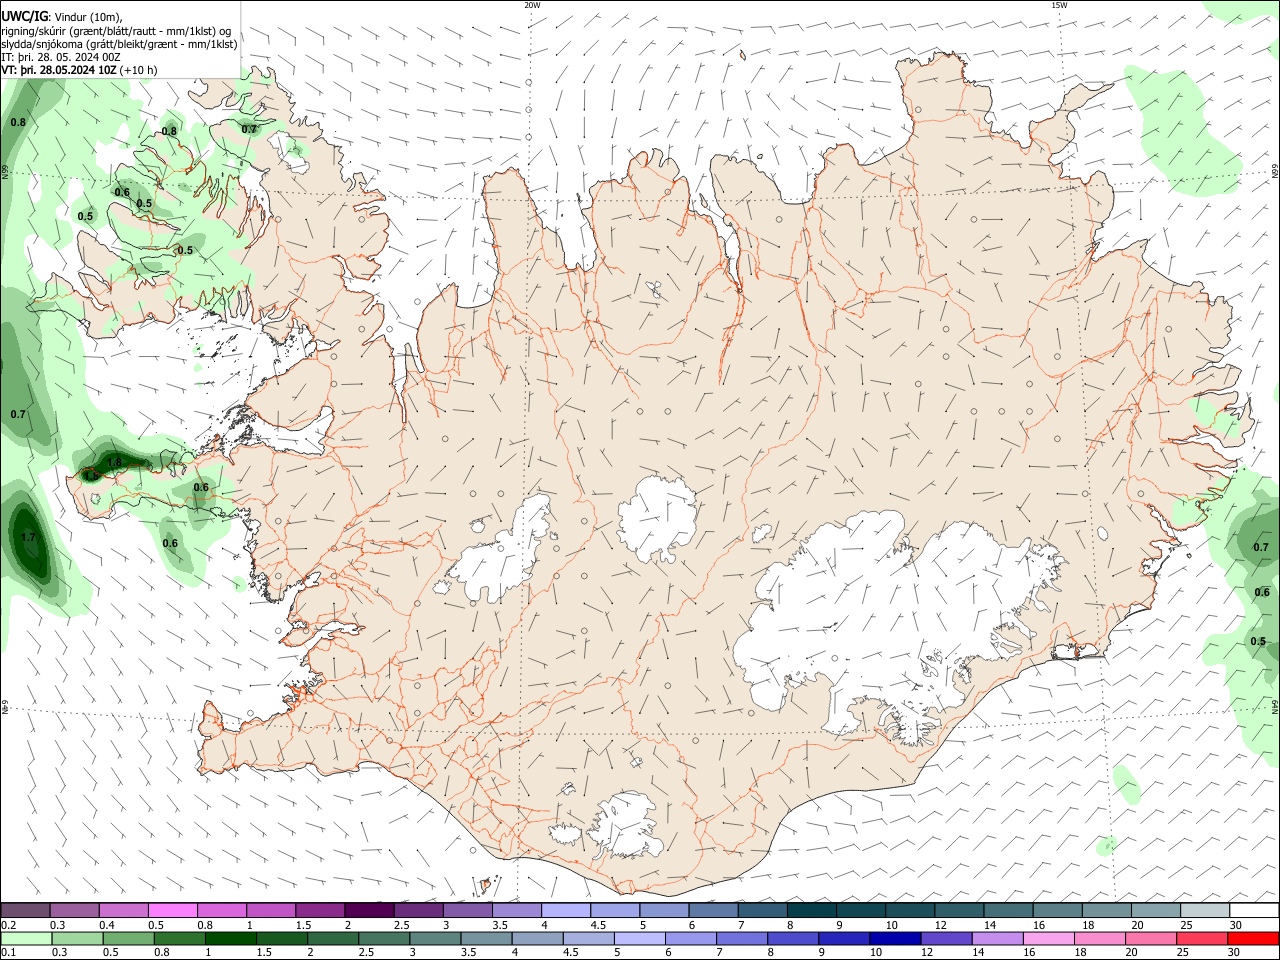Click the dark green rain cell west of Snæfellsnes

click(x=27, y=545)
